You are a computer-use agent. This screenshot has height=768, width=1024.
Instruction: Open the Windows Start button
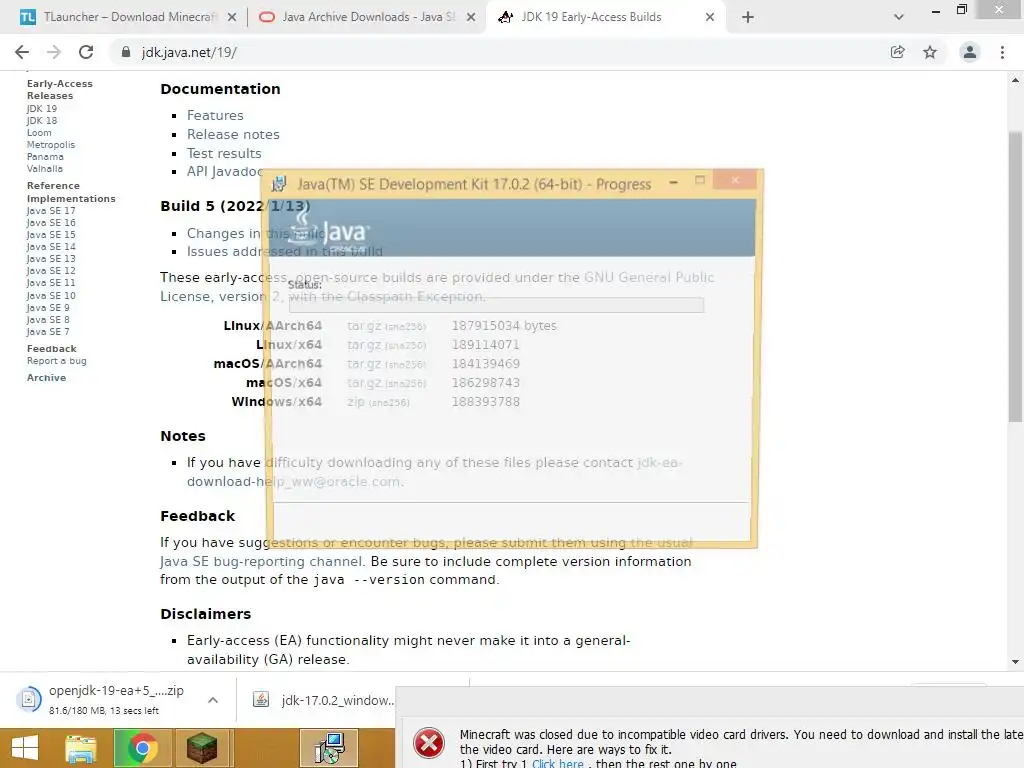click(25, 748)
